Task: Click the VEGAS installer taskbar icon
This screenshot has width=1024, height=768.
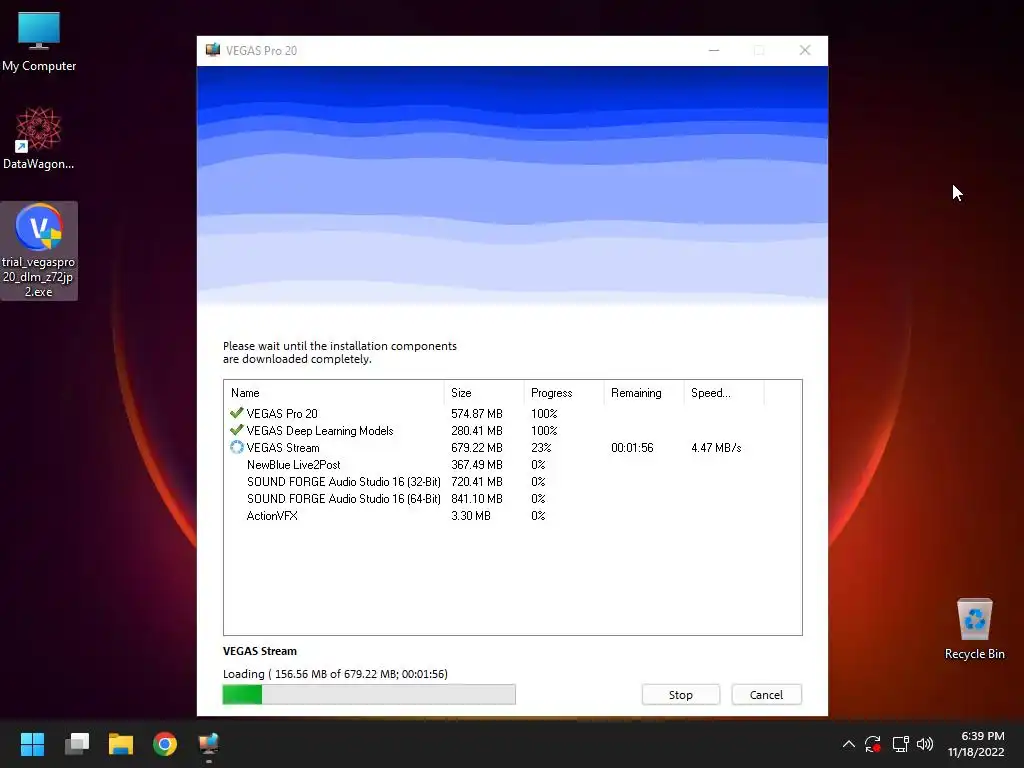Action: coord(209,744)
